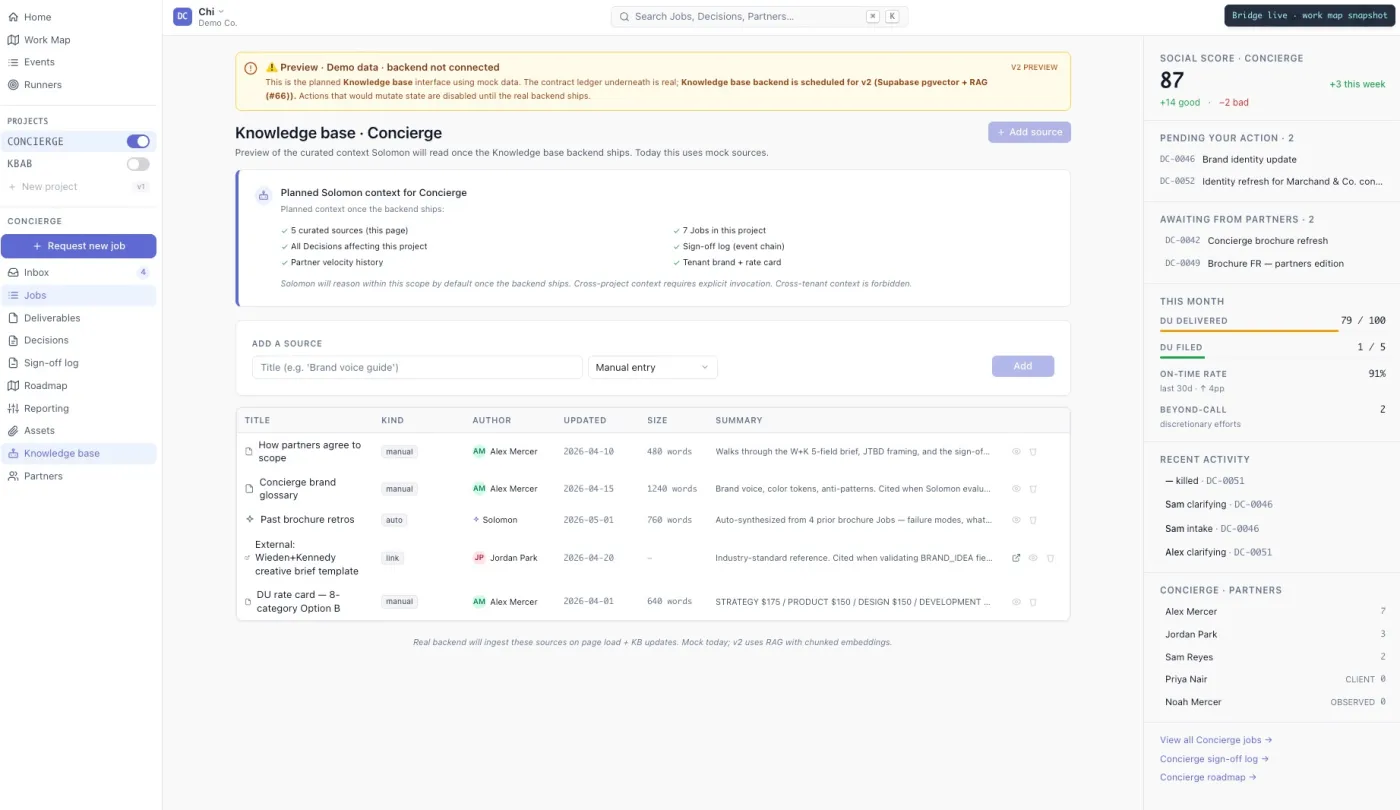
Task: Click the 'auto' kind tag
Action: (393, 520)
